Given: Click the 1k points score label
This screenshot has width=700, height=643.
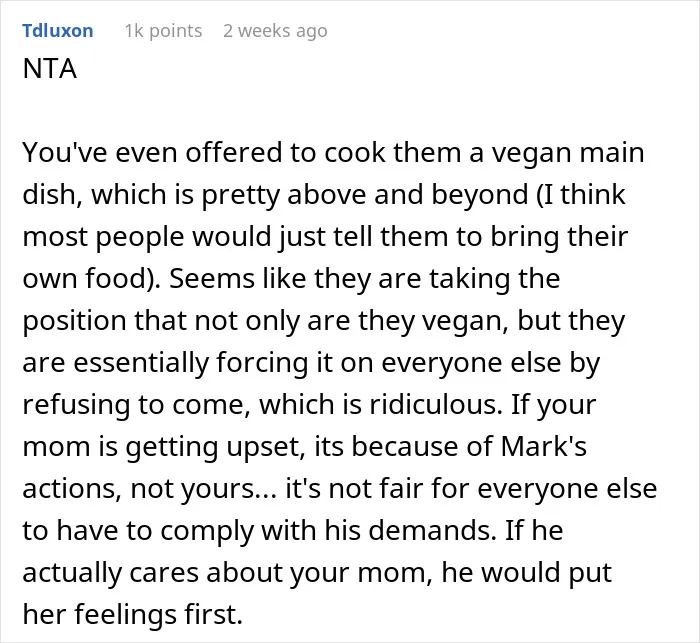Looking at the screenshot, I should pyautogui.click(x=163, y=31).
